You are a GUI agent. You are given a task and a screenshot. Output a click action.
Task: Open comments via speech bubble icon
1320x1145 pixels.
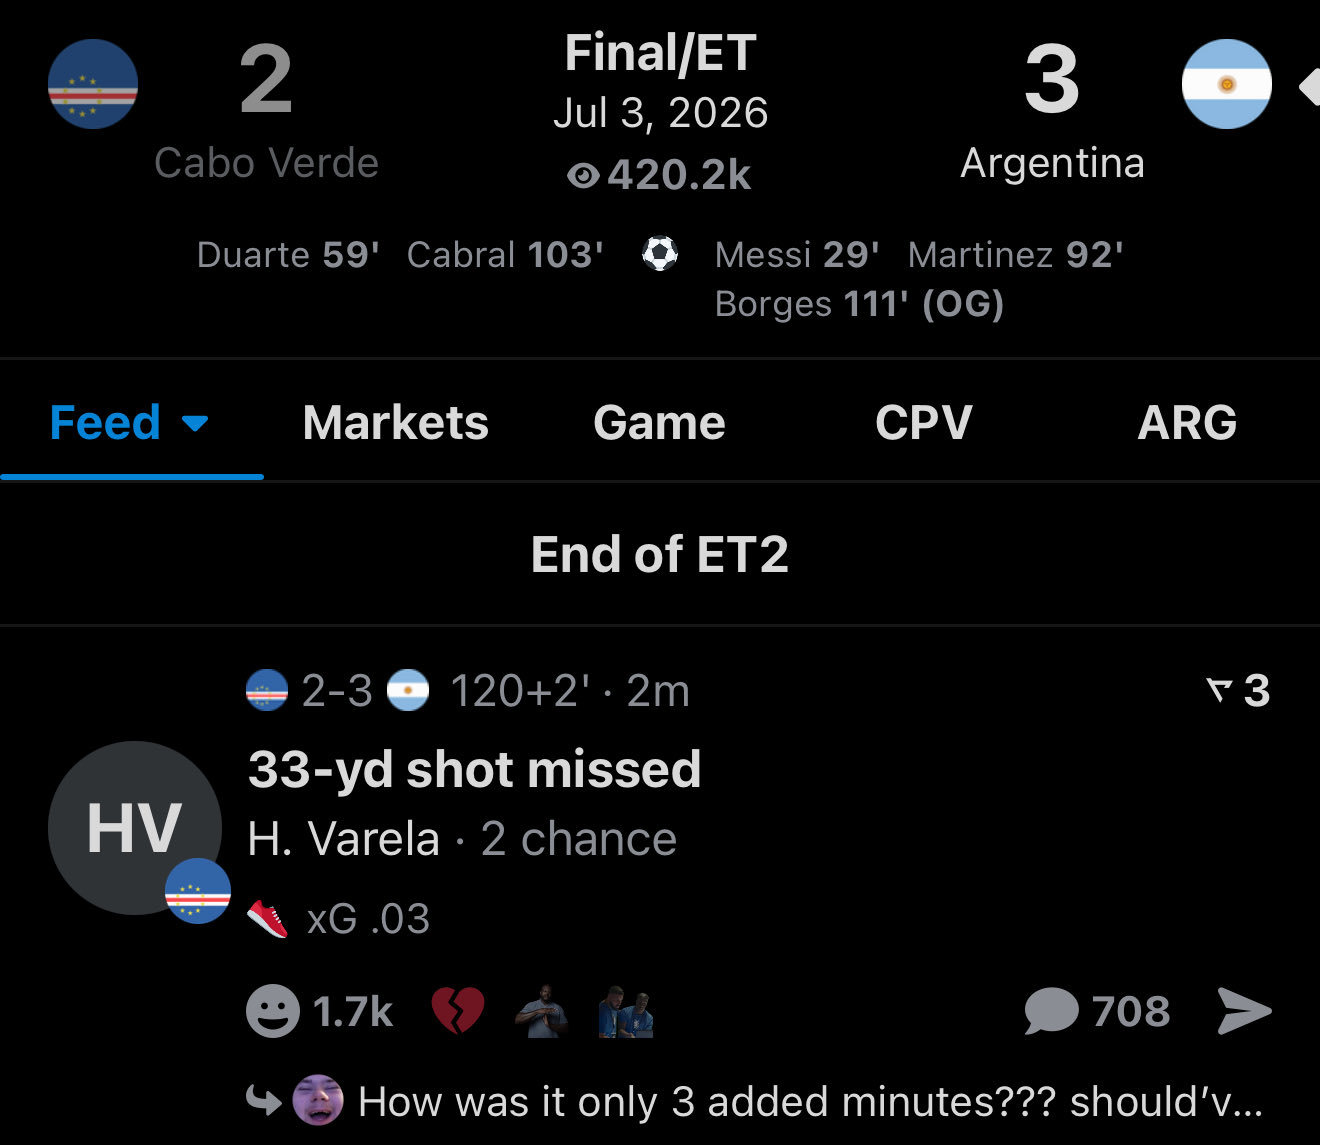click(x=1051, y=1011)
